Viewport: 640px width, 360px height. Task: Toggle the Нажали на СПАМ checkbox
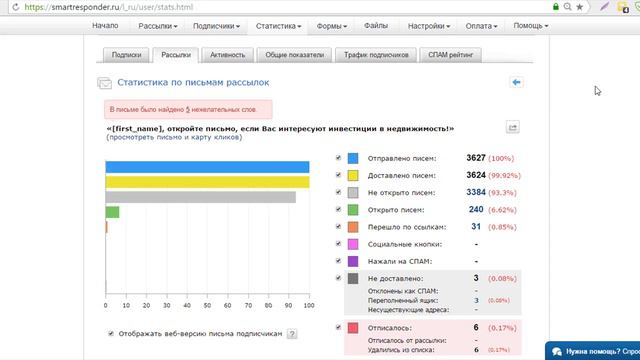click(x=338, y=261)
